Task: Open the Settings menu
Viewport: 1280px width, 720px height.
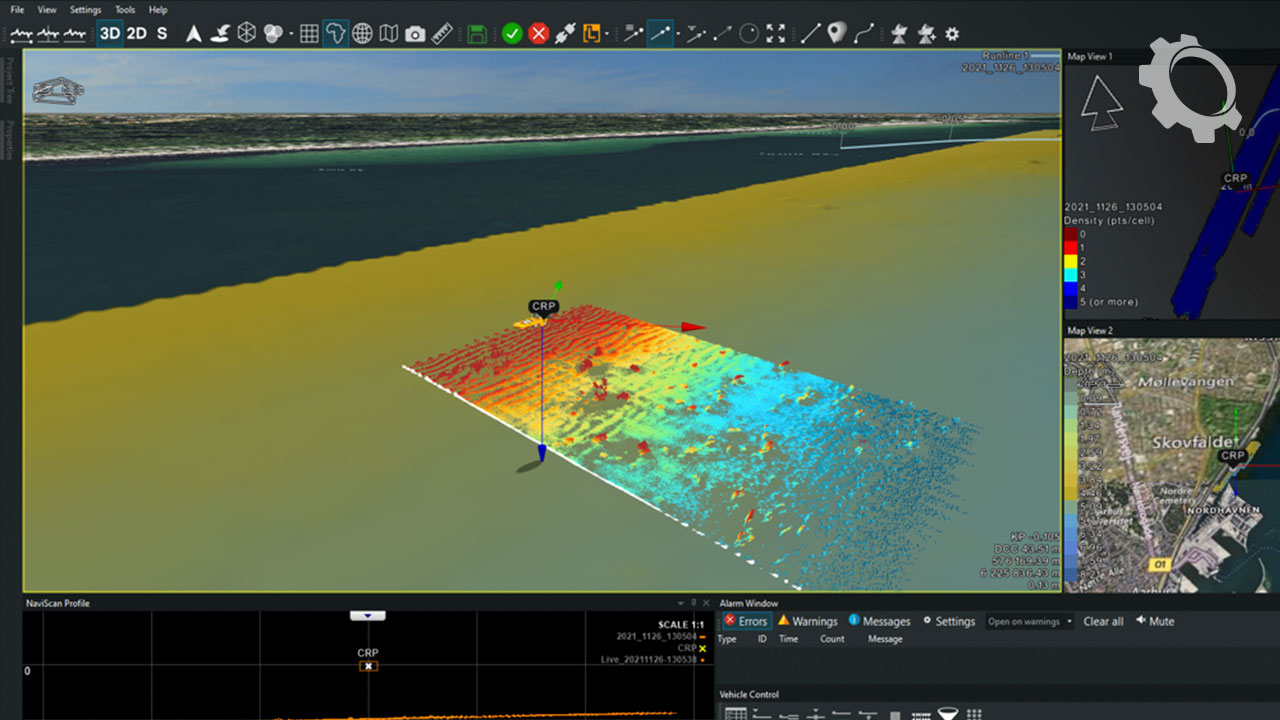Action: (85, 10)
